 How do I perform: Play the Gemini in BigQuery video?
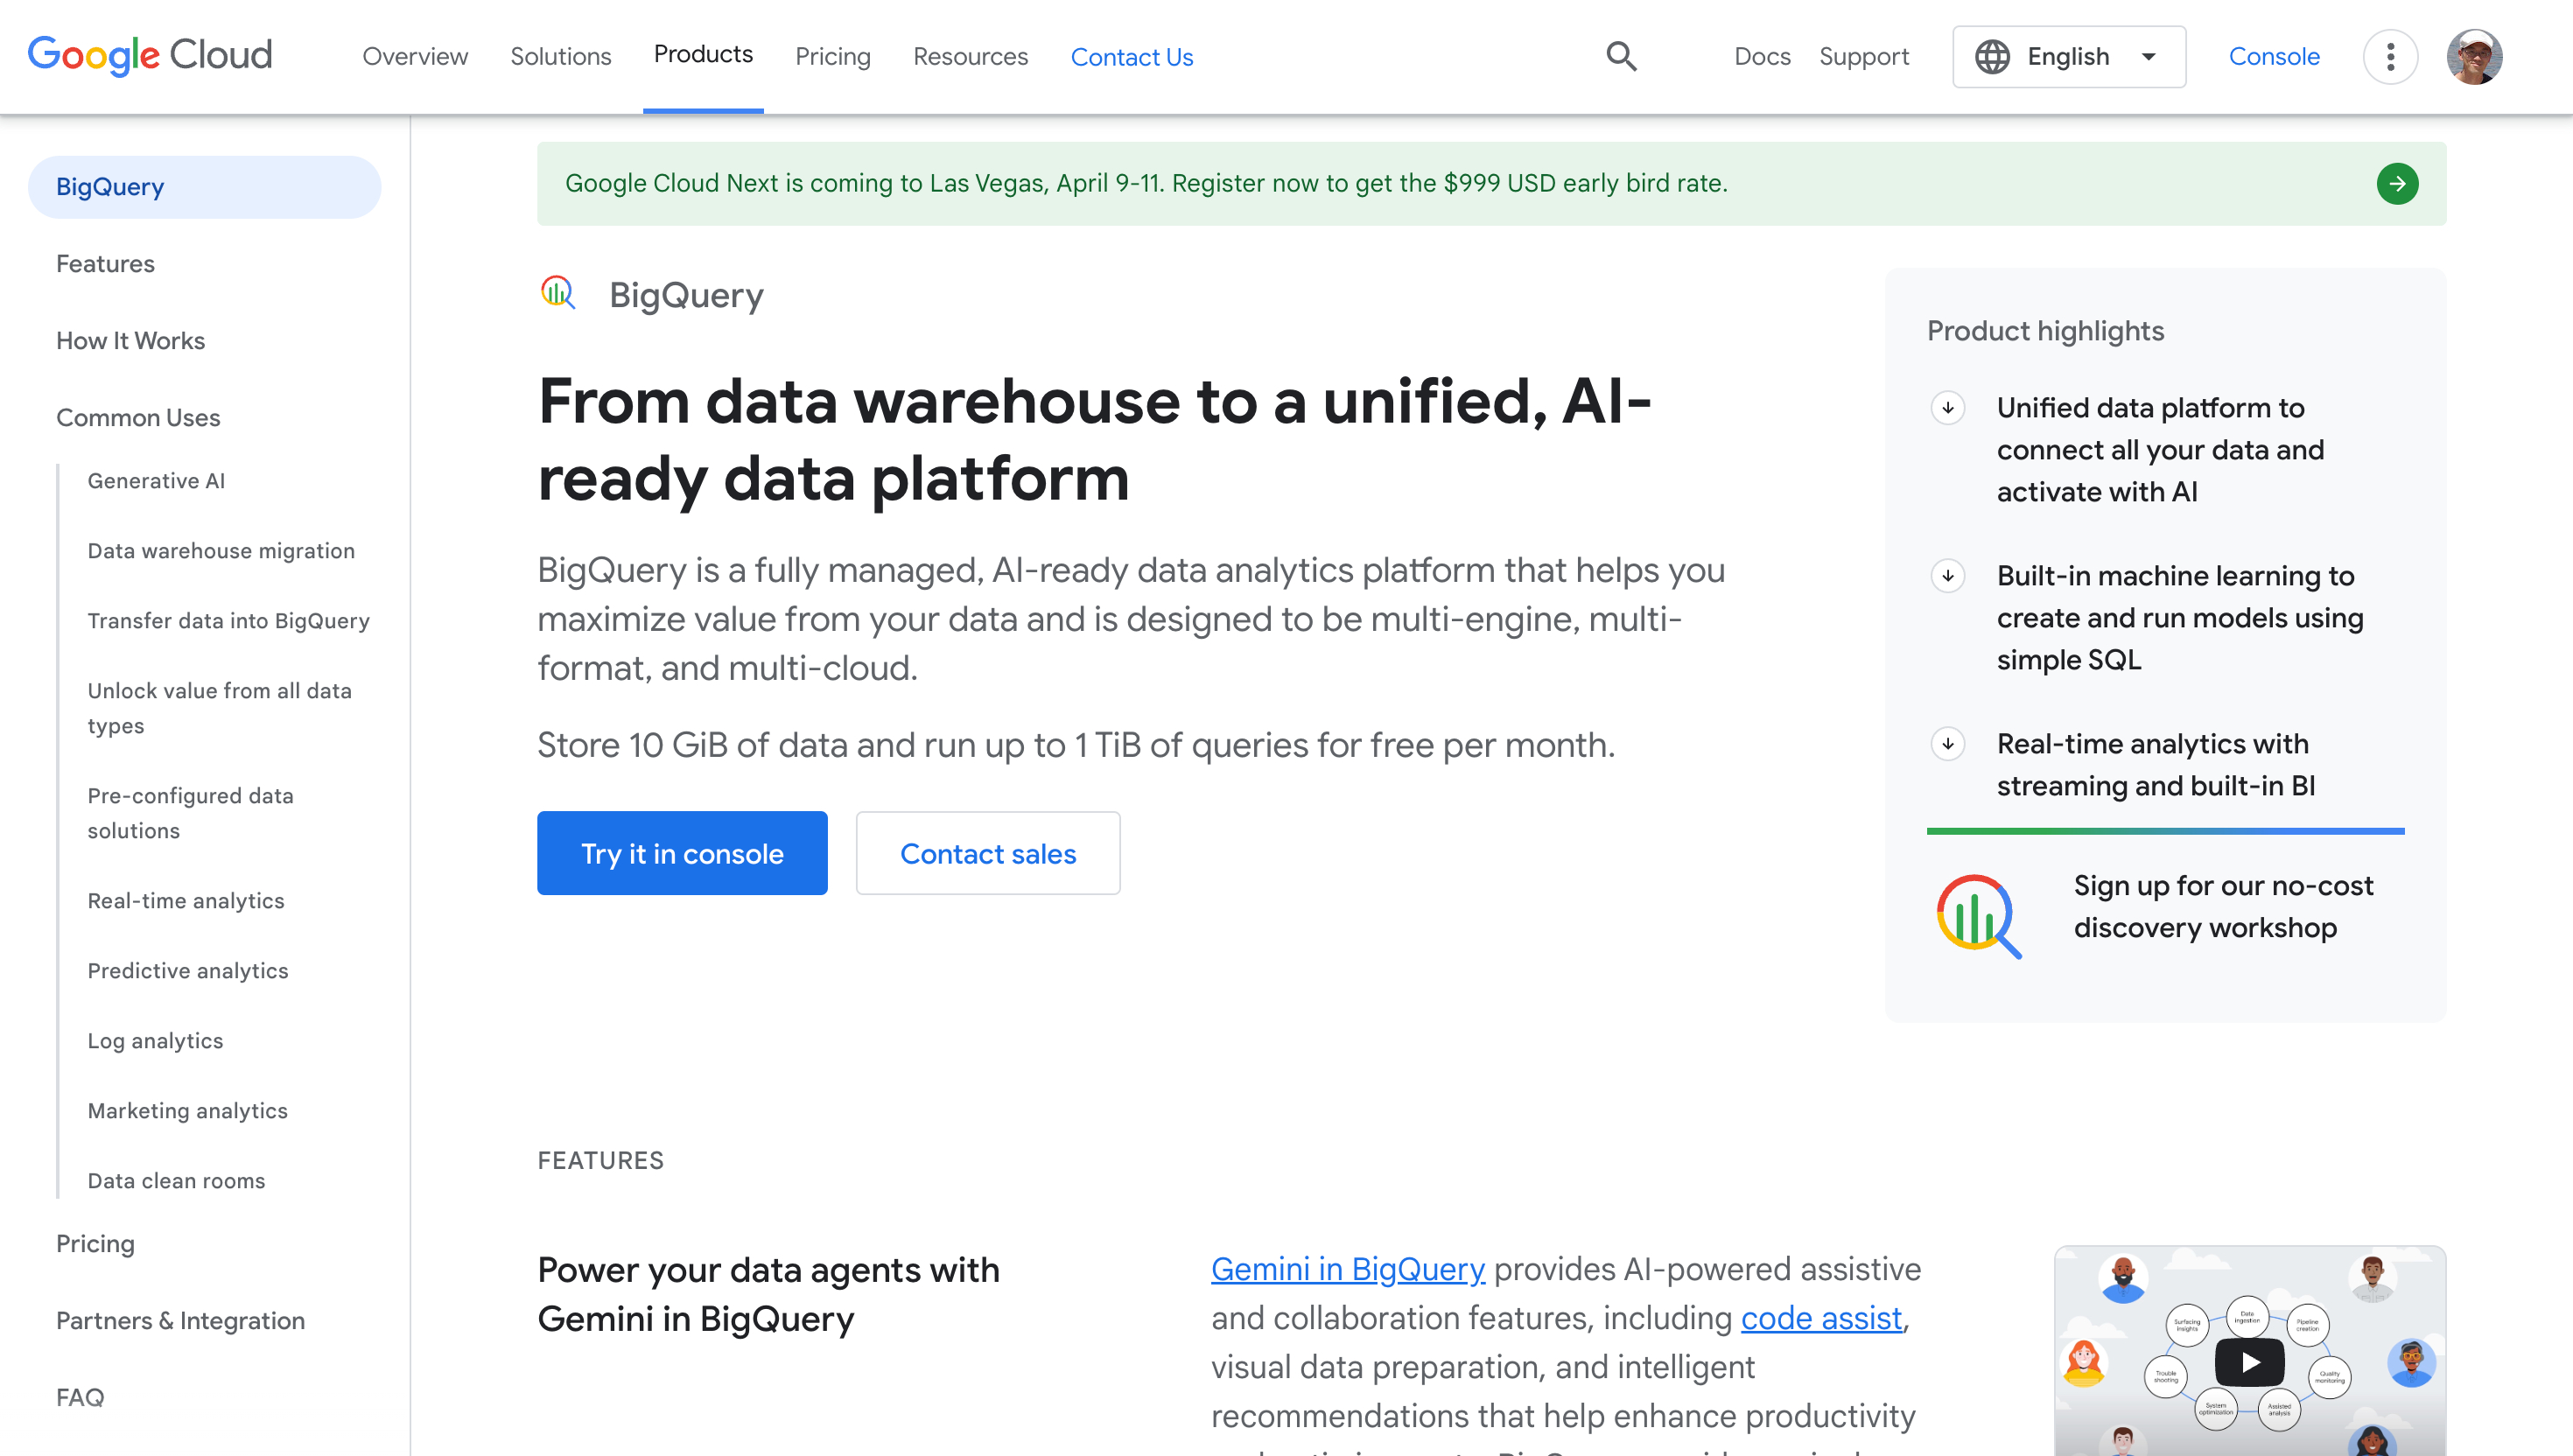2249,1362
